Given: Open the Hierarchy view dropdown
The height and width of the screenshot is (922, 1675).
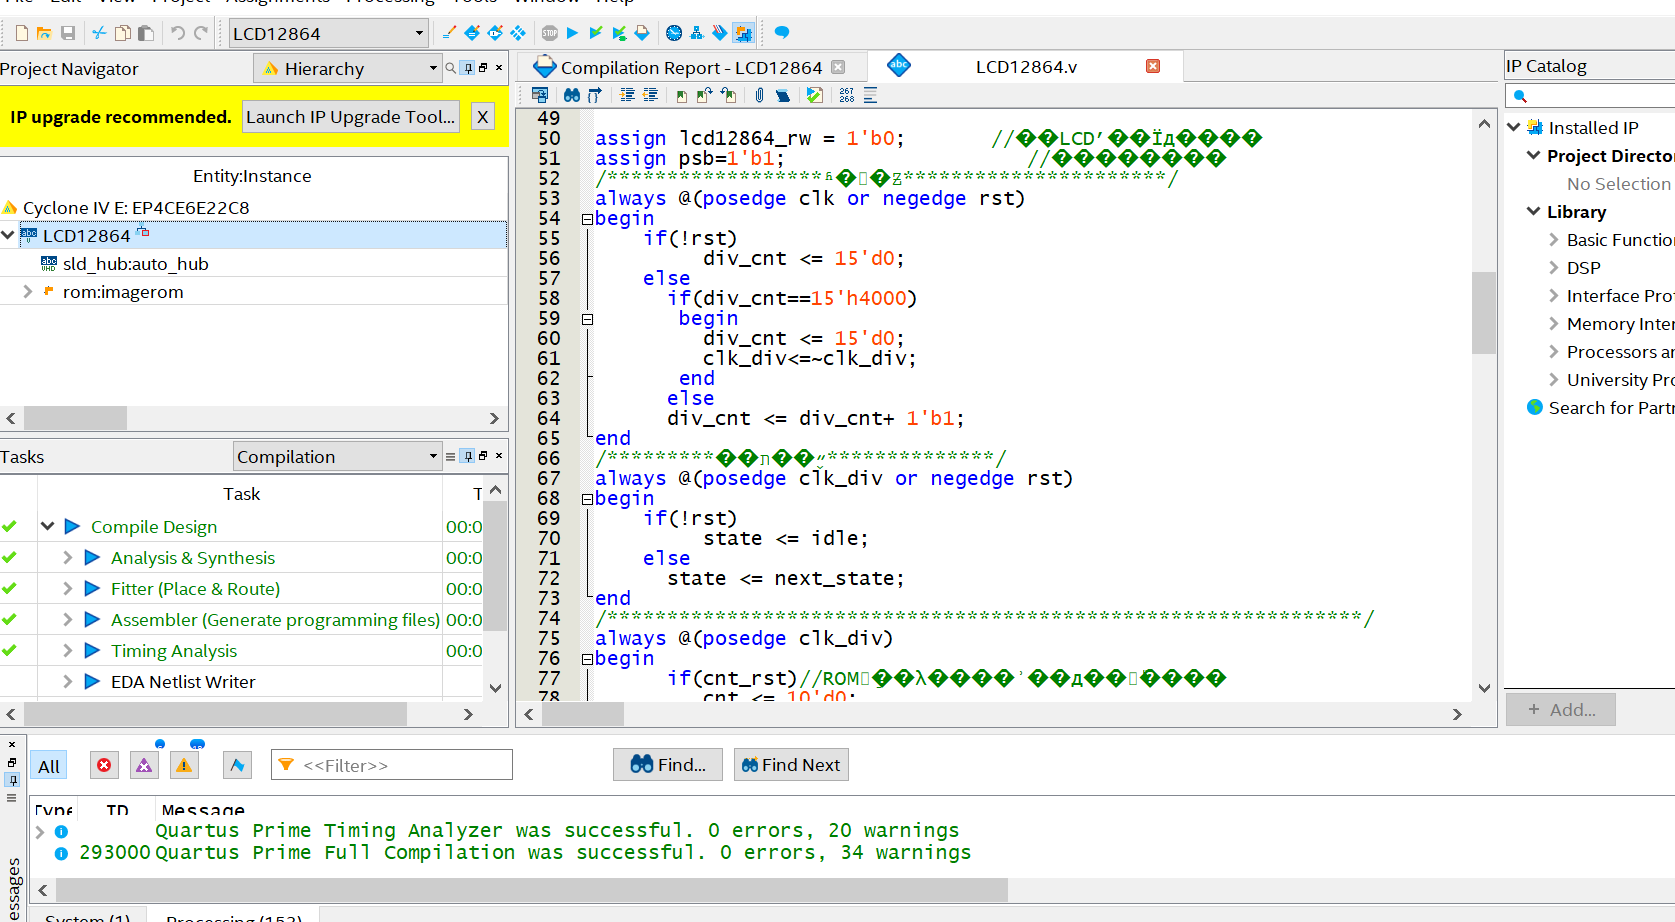Looking at the screenshot, I should pyautogui.click(x=348, y=68).
